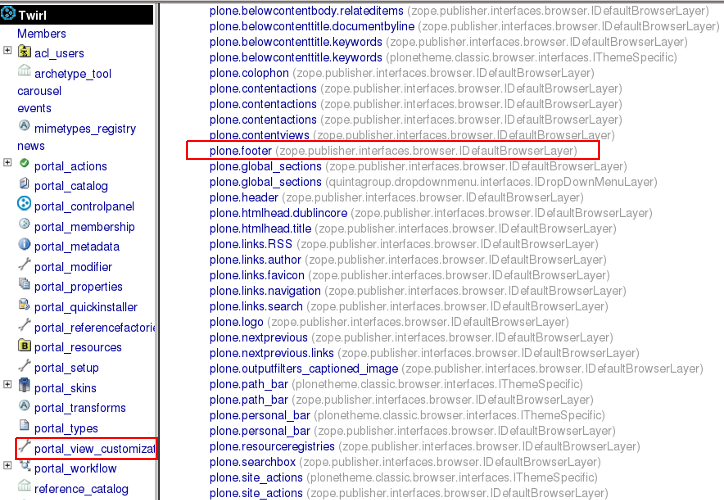Viewport: 724px width, 500px height.
Task: Open plone.belowcontentbody.relateditems link
Action: [x=306, y=11]
